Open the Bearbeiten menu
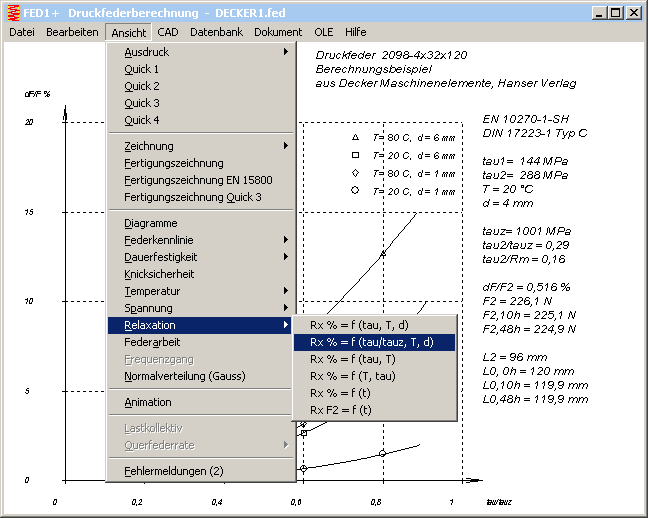The height and width of the screenshot is (518, 648). (72, 32)
